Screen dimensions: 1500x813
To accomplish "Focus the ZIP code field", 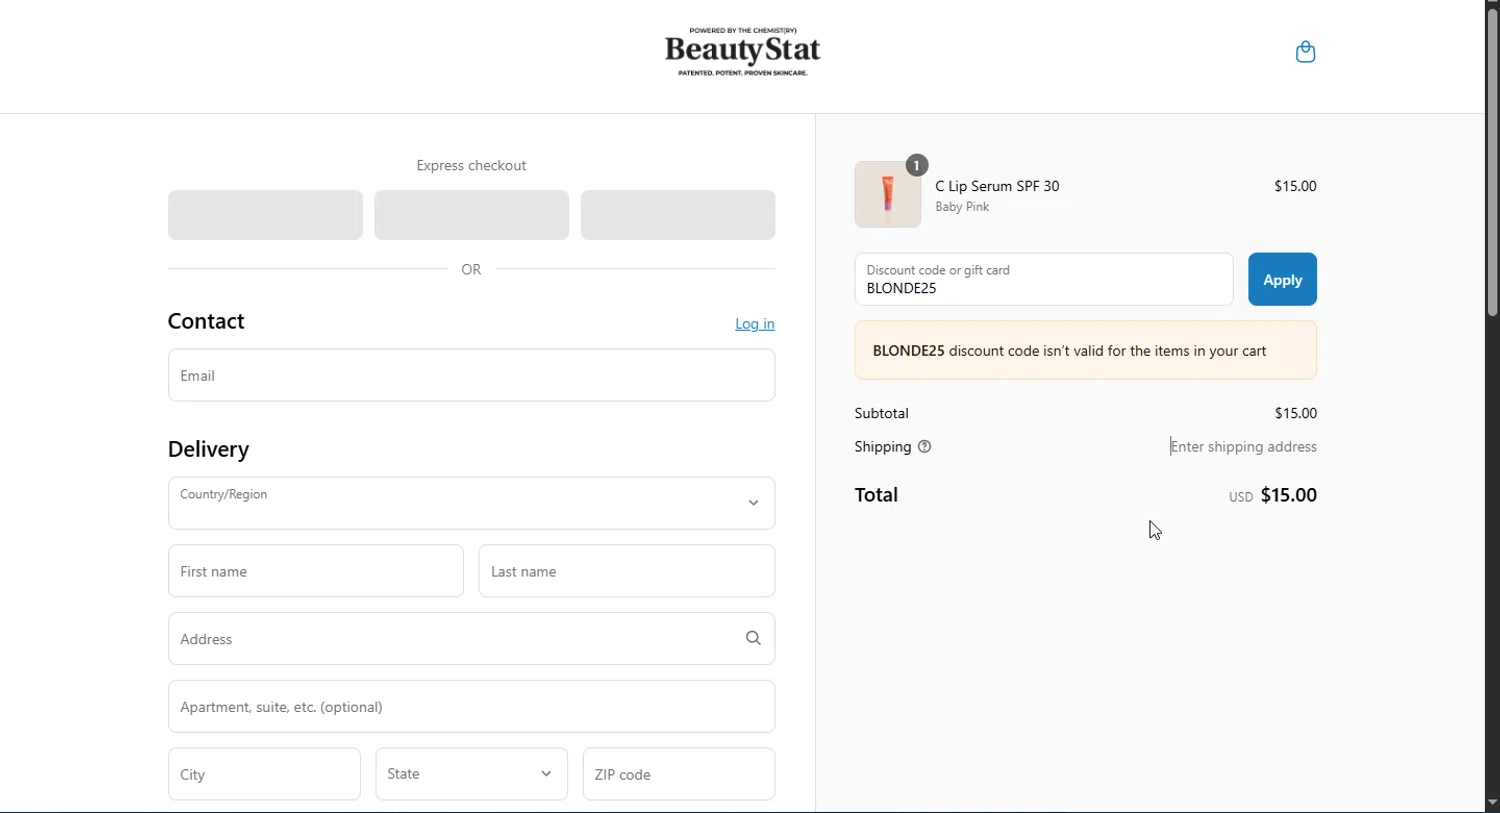I will (x=679, y=774).
